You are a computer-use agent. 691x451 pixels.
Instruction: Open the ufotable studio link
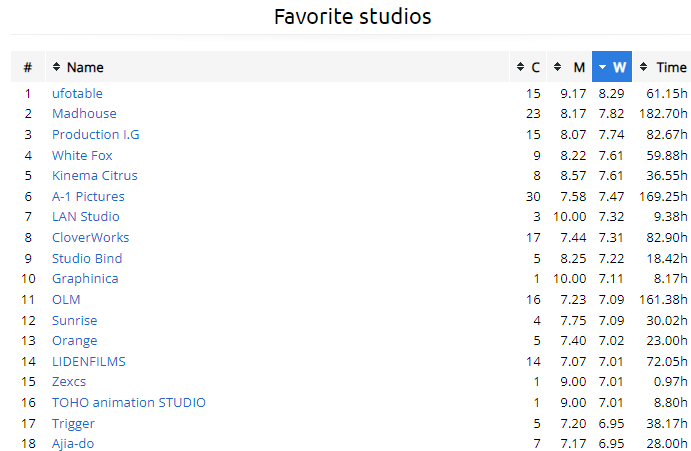coord(77,93)
